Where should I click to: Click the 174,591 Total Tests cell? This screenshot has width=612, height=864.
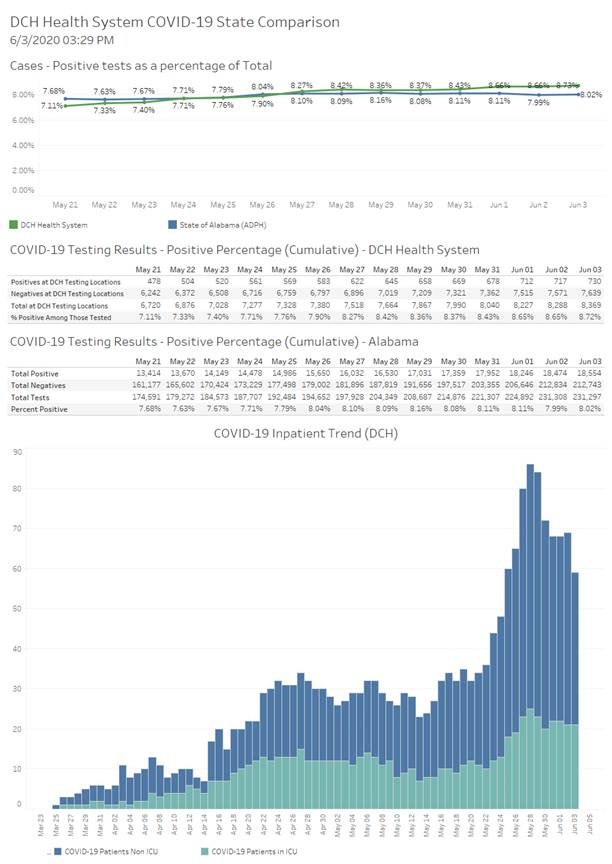click(147, 397)
